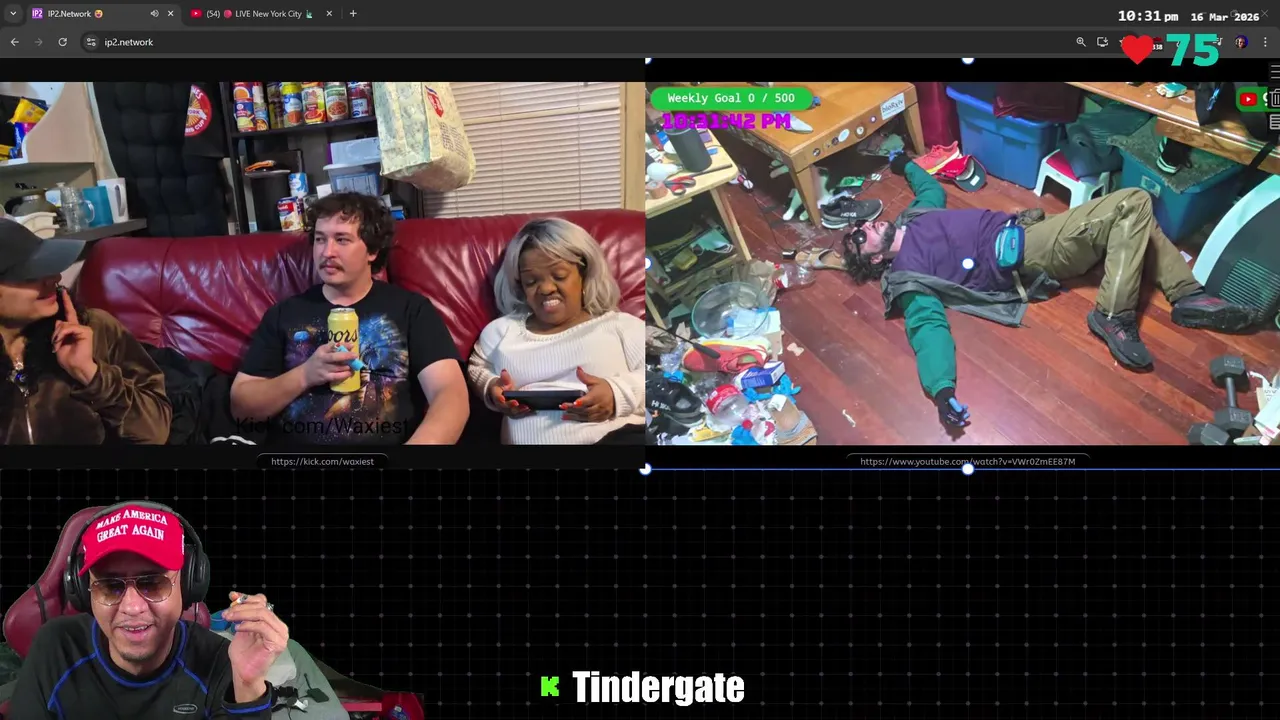Close the IP2.Network tab

pyautogui.click(x=170, y=14)
